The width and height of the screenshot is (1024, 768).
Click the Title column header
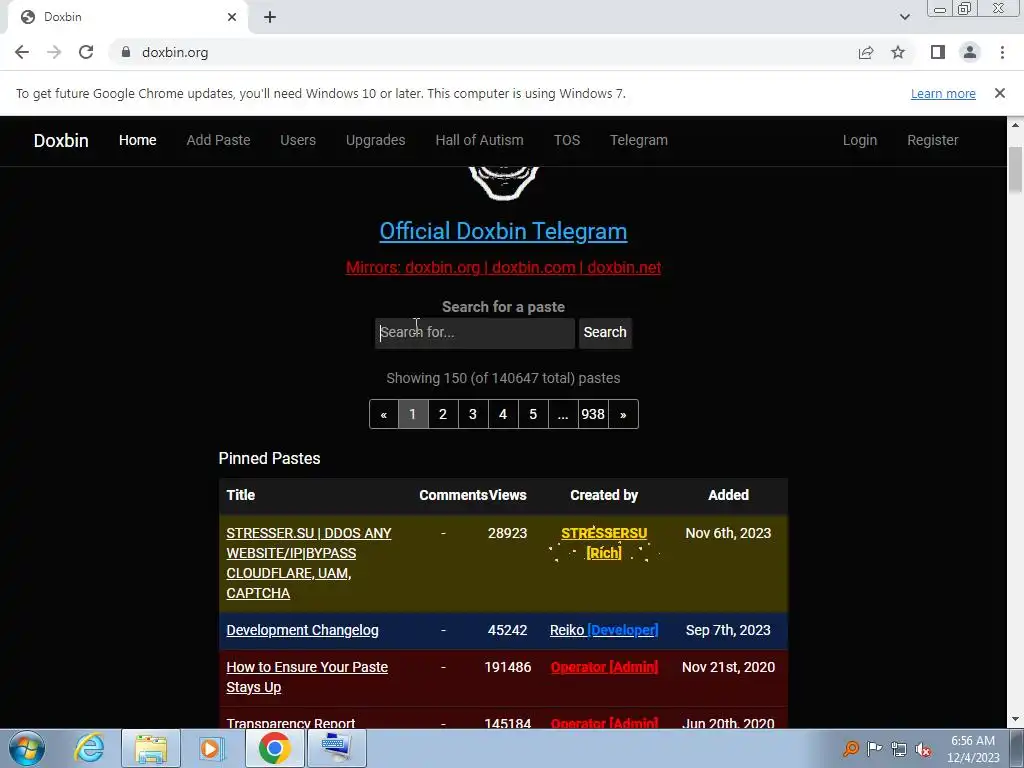[x=241, y=495]
